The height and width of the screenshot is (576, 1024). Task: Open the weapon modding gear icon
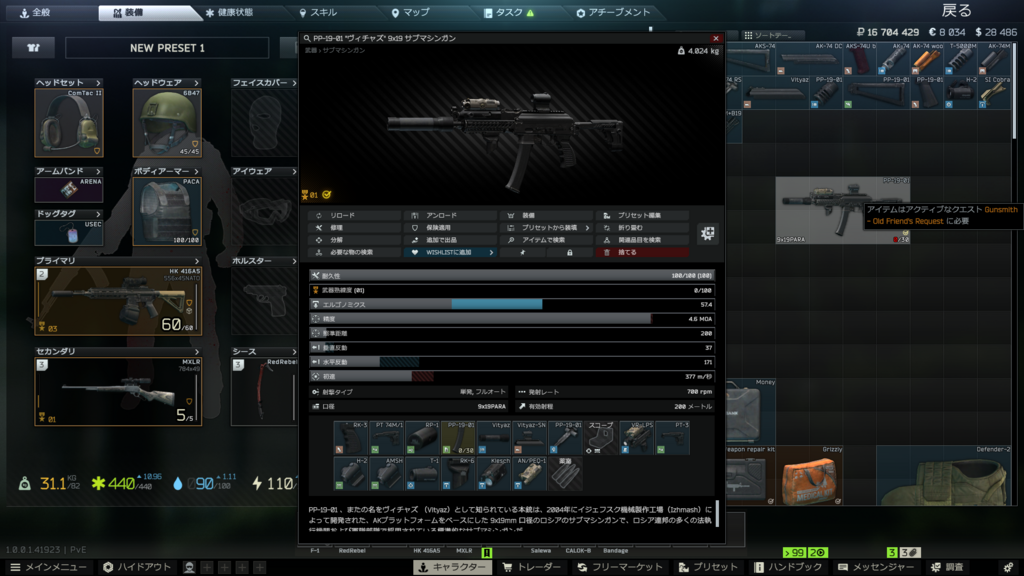click(708, 234)
